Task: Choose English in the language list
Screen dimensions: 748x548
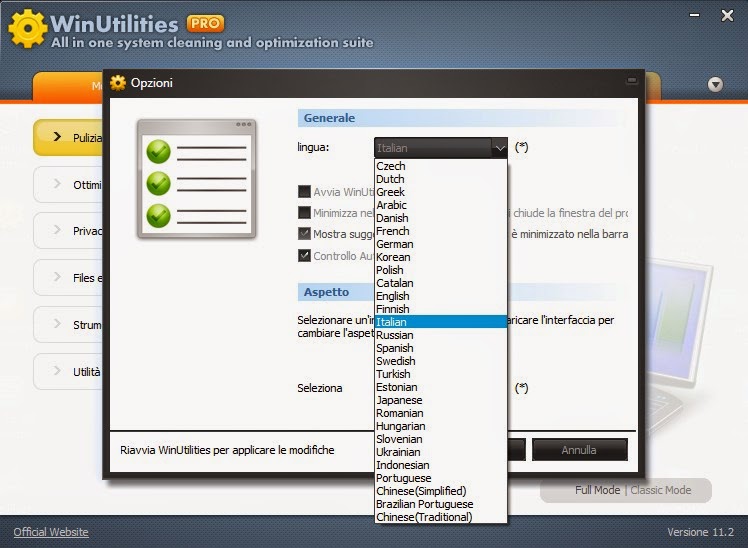Action: click(440, 296)
